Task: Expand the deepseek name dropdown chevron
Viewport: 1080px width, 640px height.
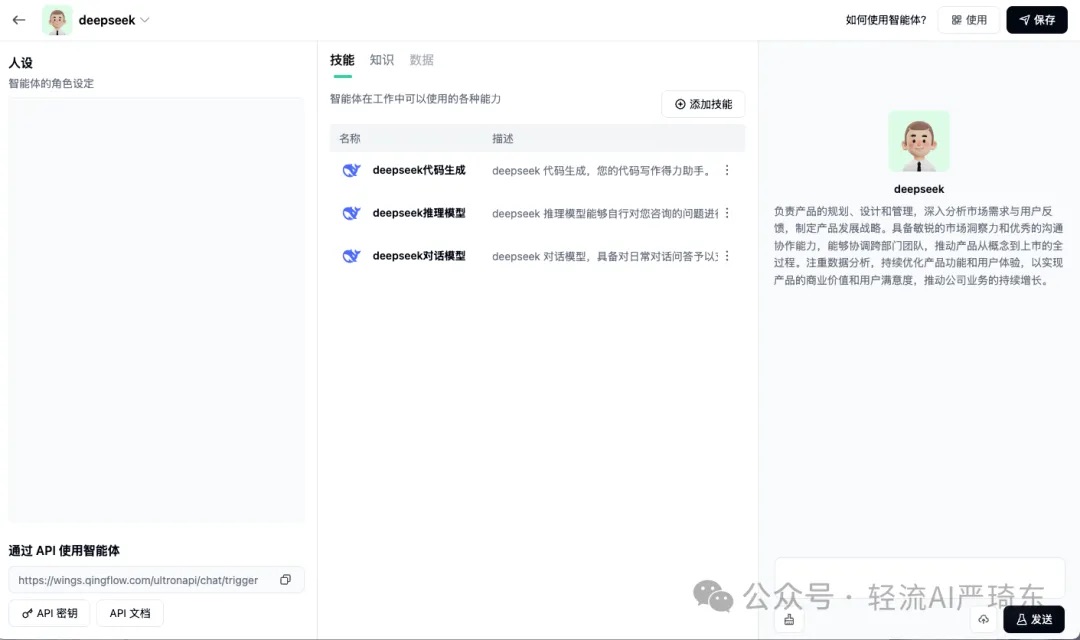Action: coord(145,20)
